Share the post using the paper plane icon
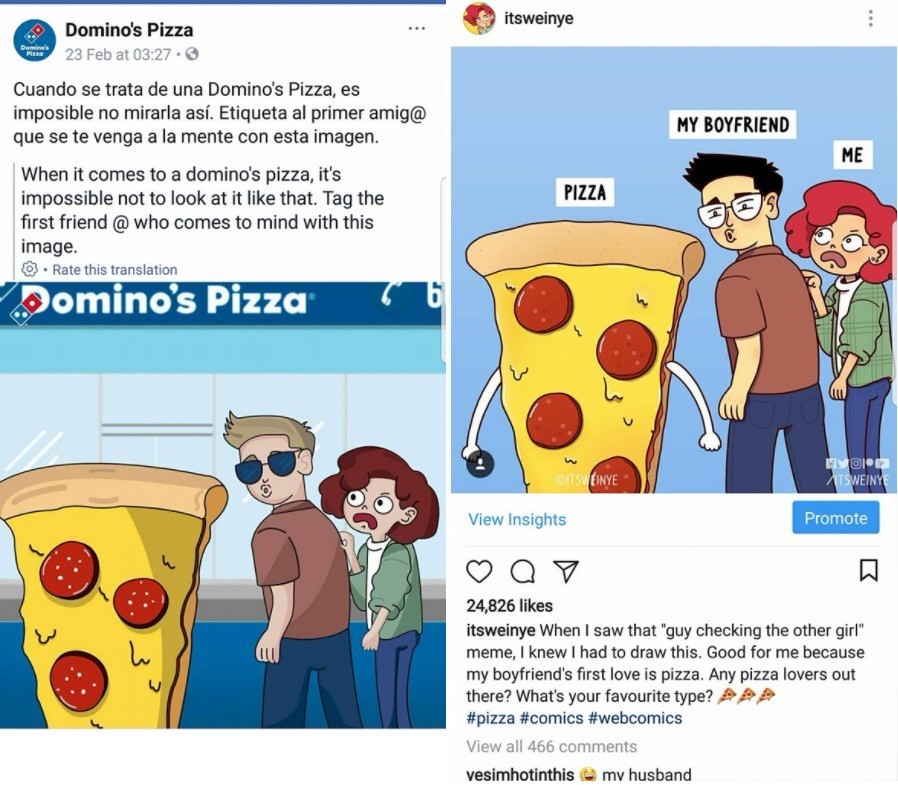This screenshot has width=898, height=785. click(x=565, y=571)
